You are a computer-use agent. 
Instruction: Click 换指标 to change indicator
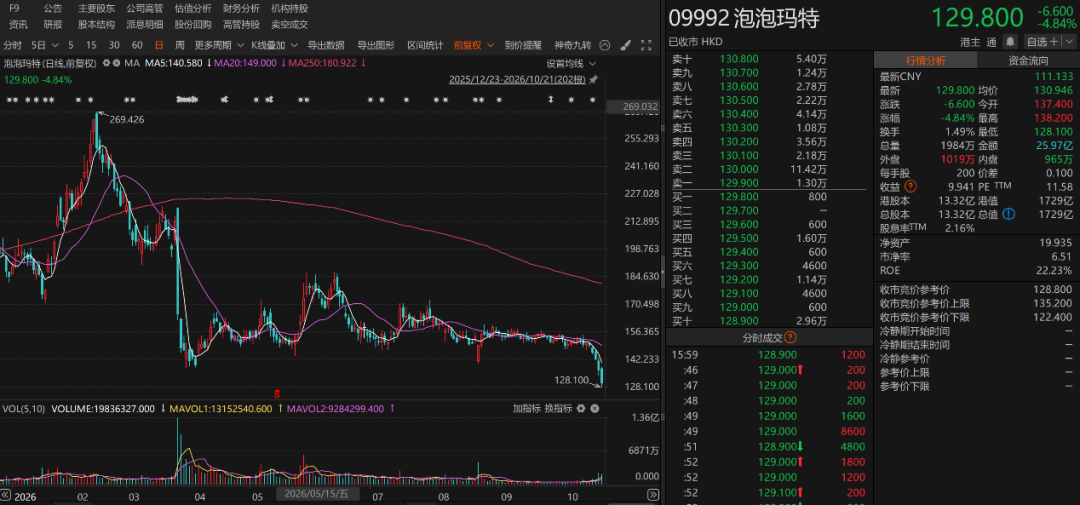click(x=558, y=409)
